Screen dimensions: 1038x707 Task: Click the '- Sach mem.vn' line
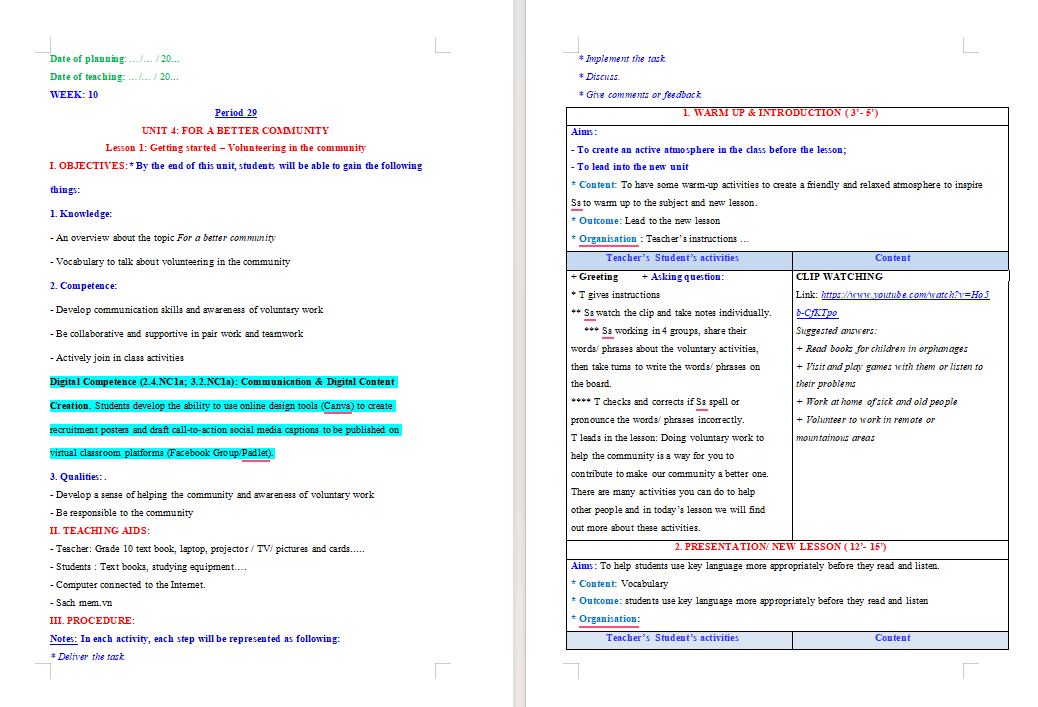[x=81, y=603]
